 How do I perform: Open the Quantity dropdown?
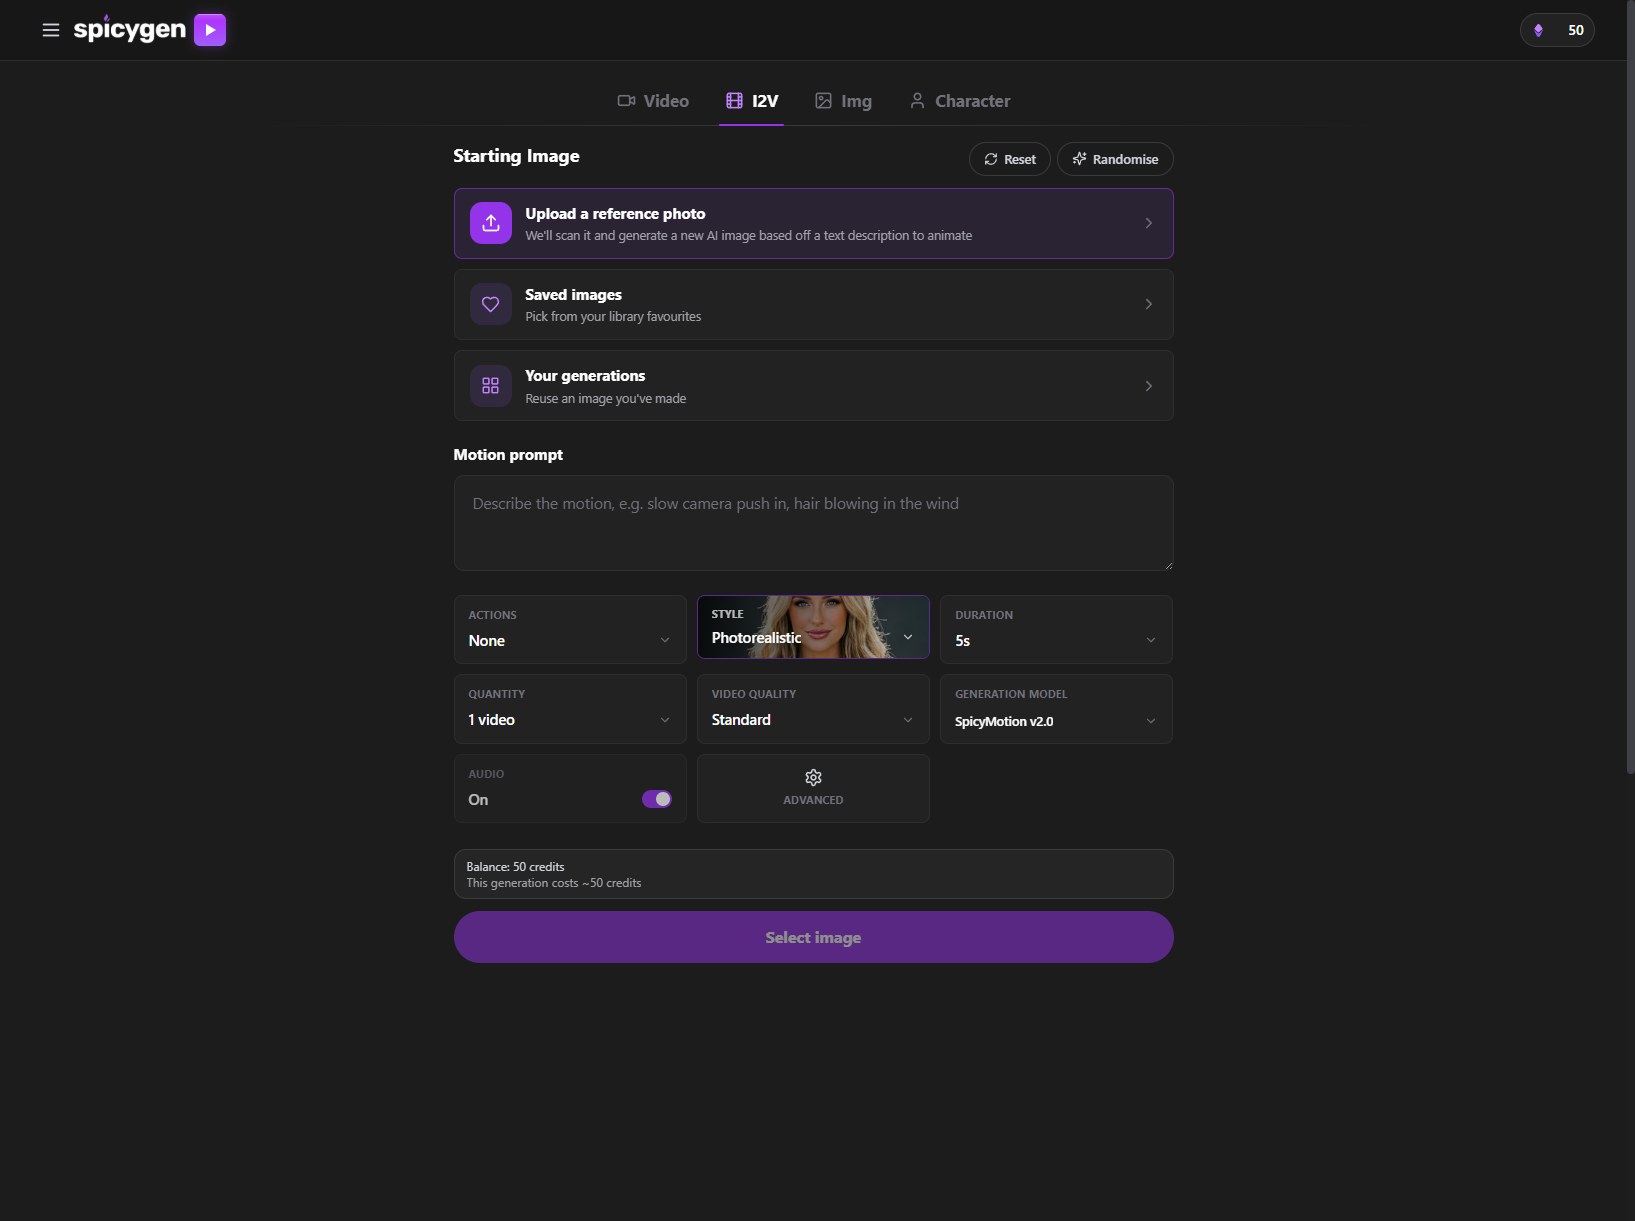point(570,709)
